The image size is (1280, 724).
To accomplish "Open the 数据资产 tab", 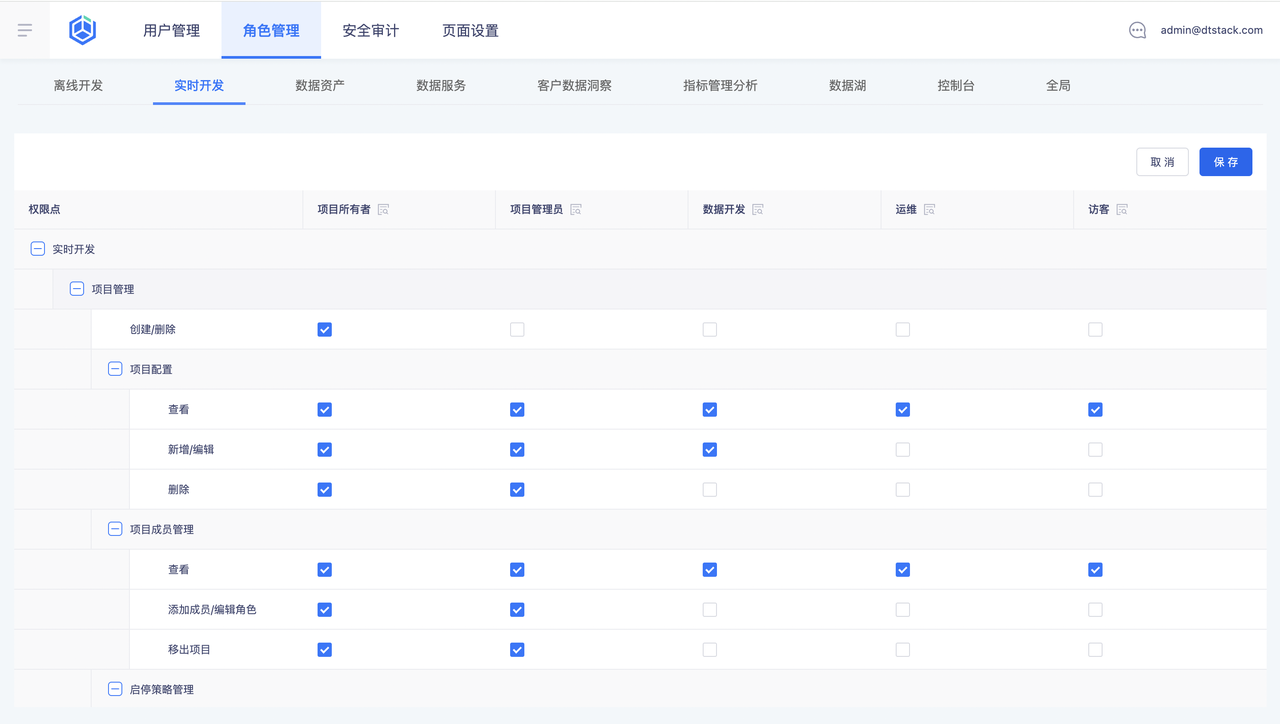I will point(320,85).
